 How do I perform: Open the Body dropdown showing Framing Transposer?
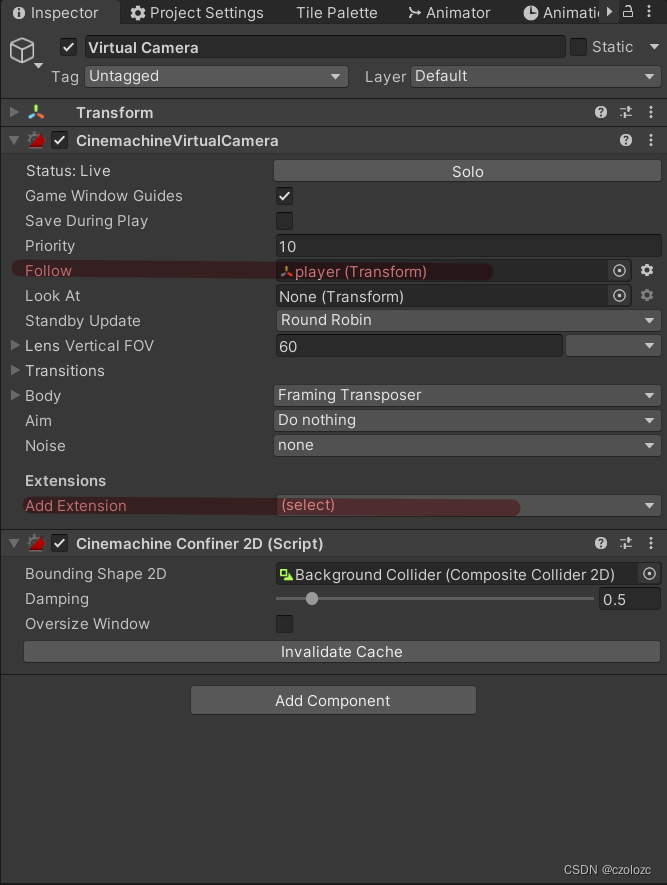pos(465,395)
